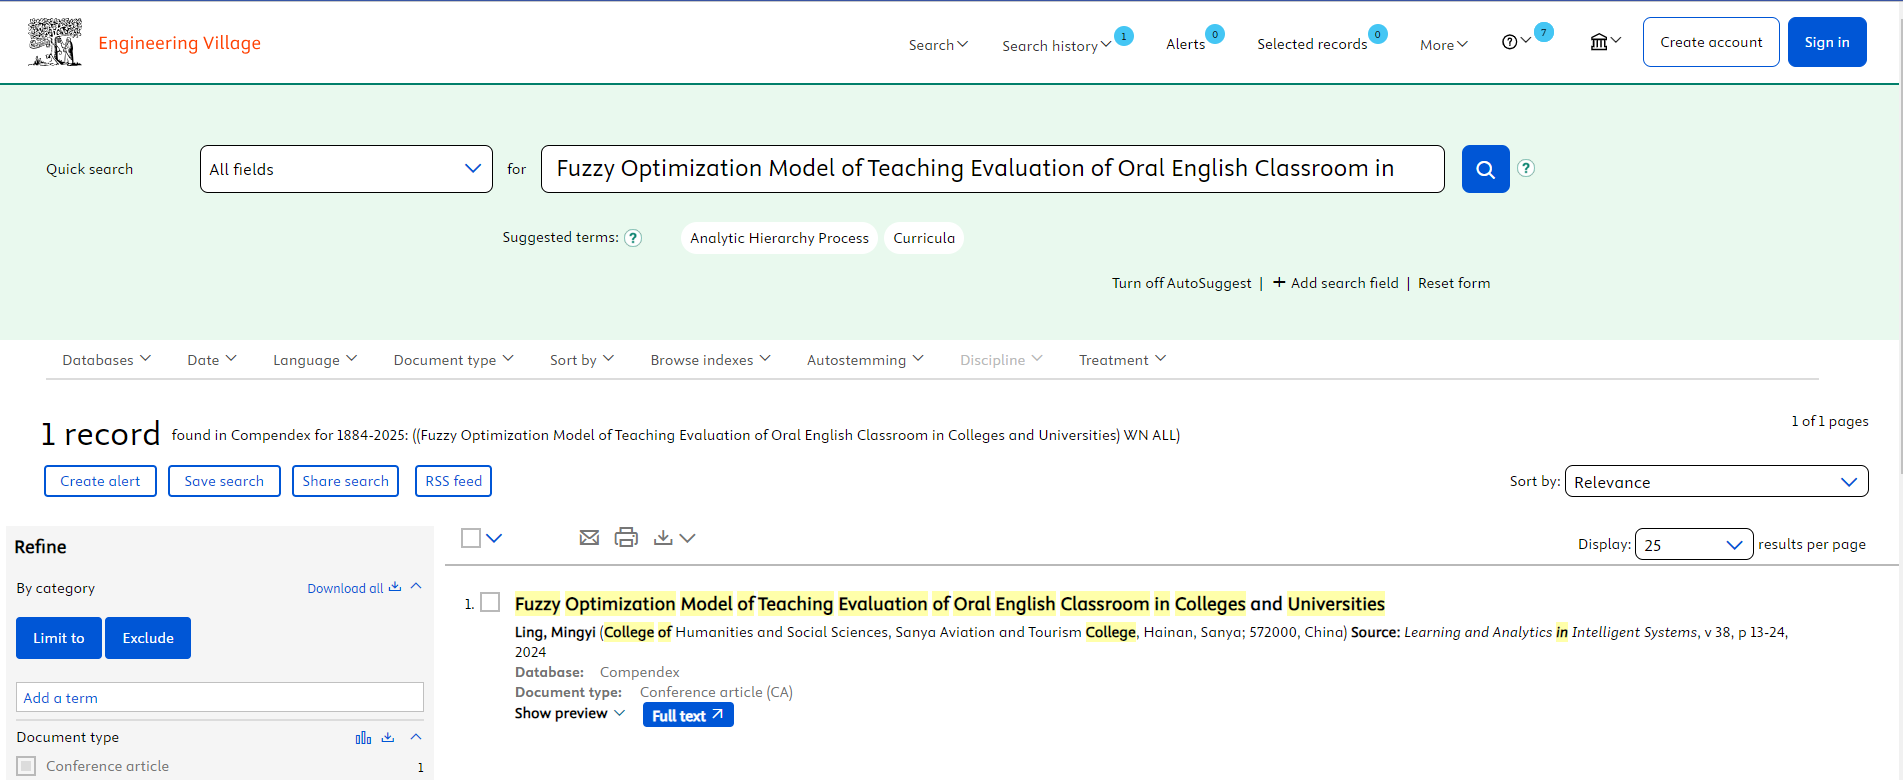Viewport: 1903px width, 780px height.
Task: Open All fields dropdown
Action: coord(346,169)
